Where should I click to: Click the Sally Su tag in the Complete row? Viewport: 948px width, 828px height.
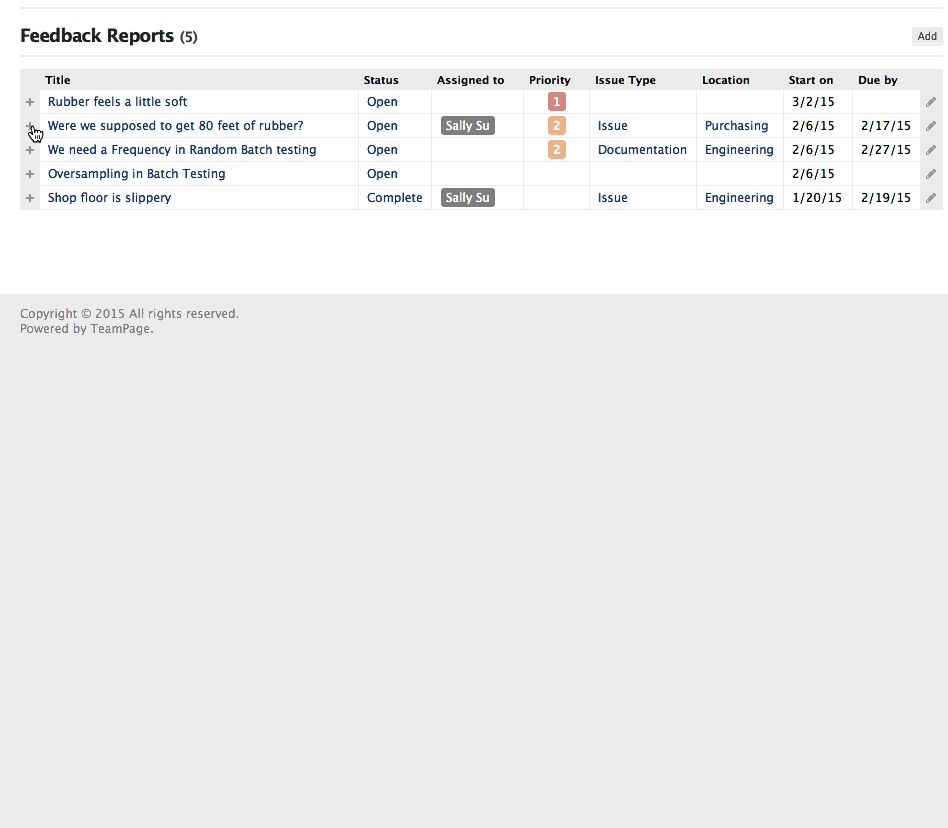pyautogui.click(x=468, y=198)
